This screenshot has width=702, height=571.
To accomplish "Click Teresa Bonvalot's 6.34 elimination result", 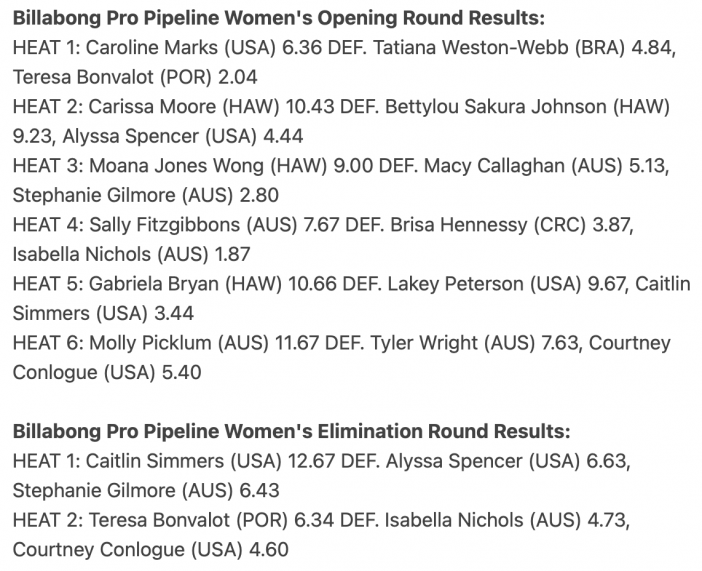I will pos(313,520).
